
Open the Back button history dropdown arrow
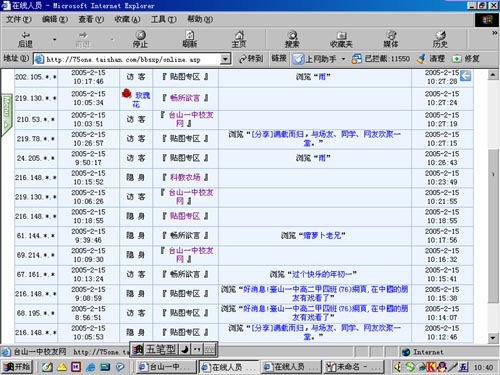54,39
